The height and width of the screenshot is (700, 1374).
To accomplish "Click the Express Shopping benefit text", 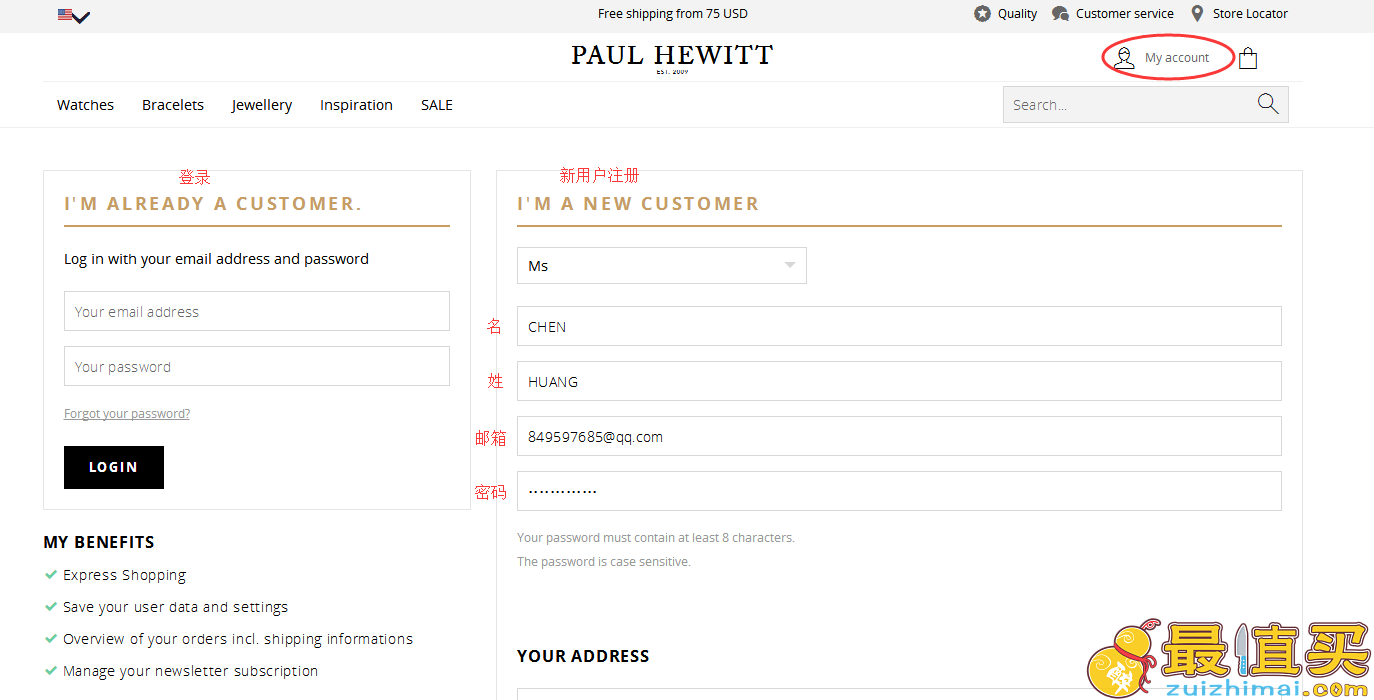I will 124,575.
